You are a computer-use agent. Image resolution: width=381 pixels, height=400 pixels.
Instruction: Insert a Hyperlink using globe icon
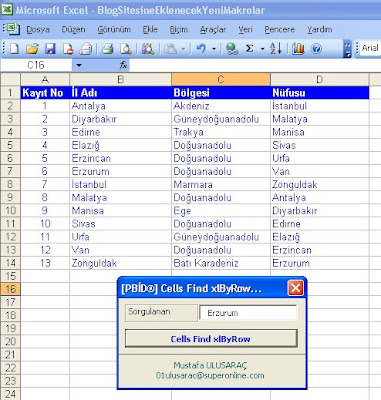pyautogui.click(x=232, y=49)
